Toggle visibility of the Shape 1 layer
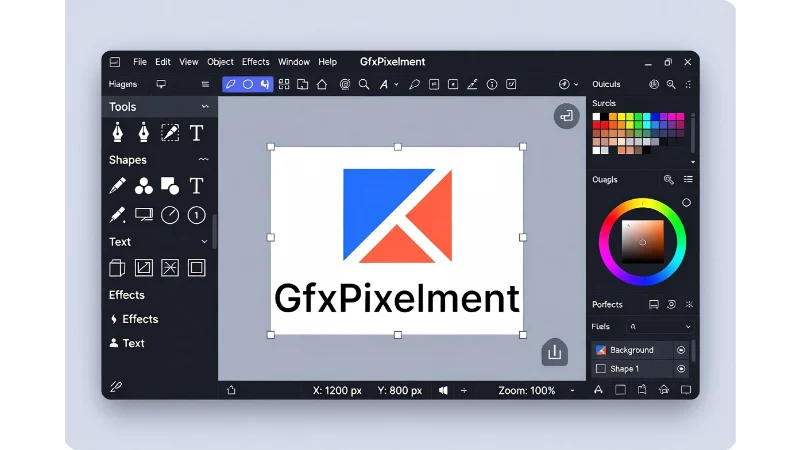The width and height of the screenshot is (800, 450). [x=681, y=368]
